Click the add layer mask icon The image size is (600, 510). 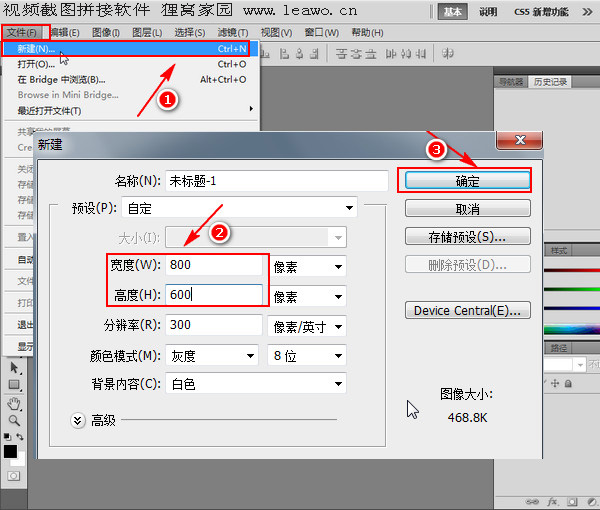click(572, 502)
